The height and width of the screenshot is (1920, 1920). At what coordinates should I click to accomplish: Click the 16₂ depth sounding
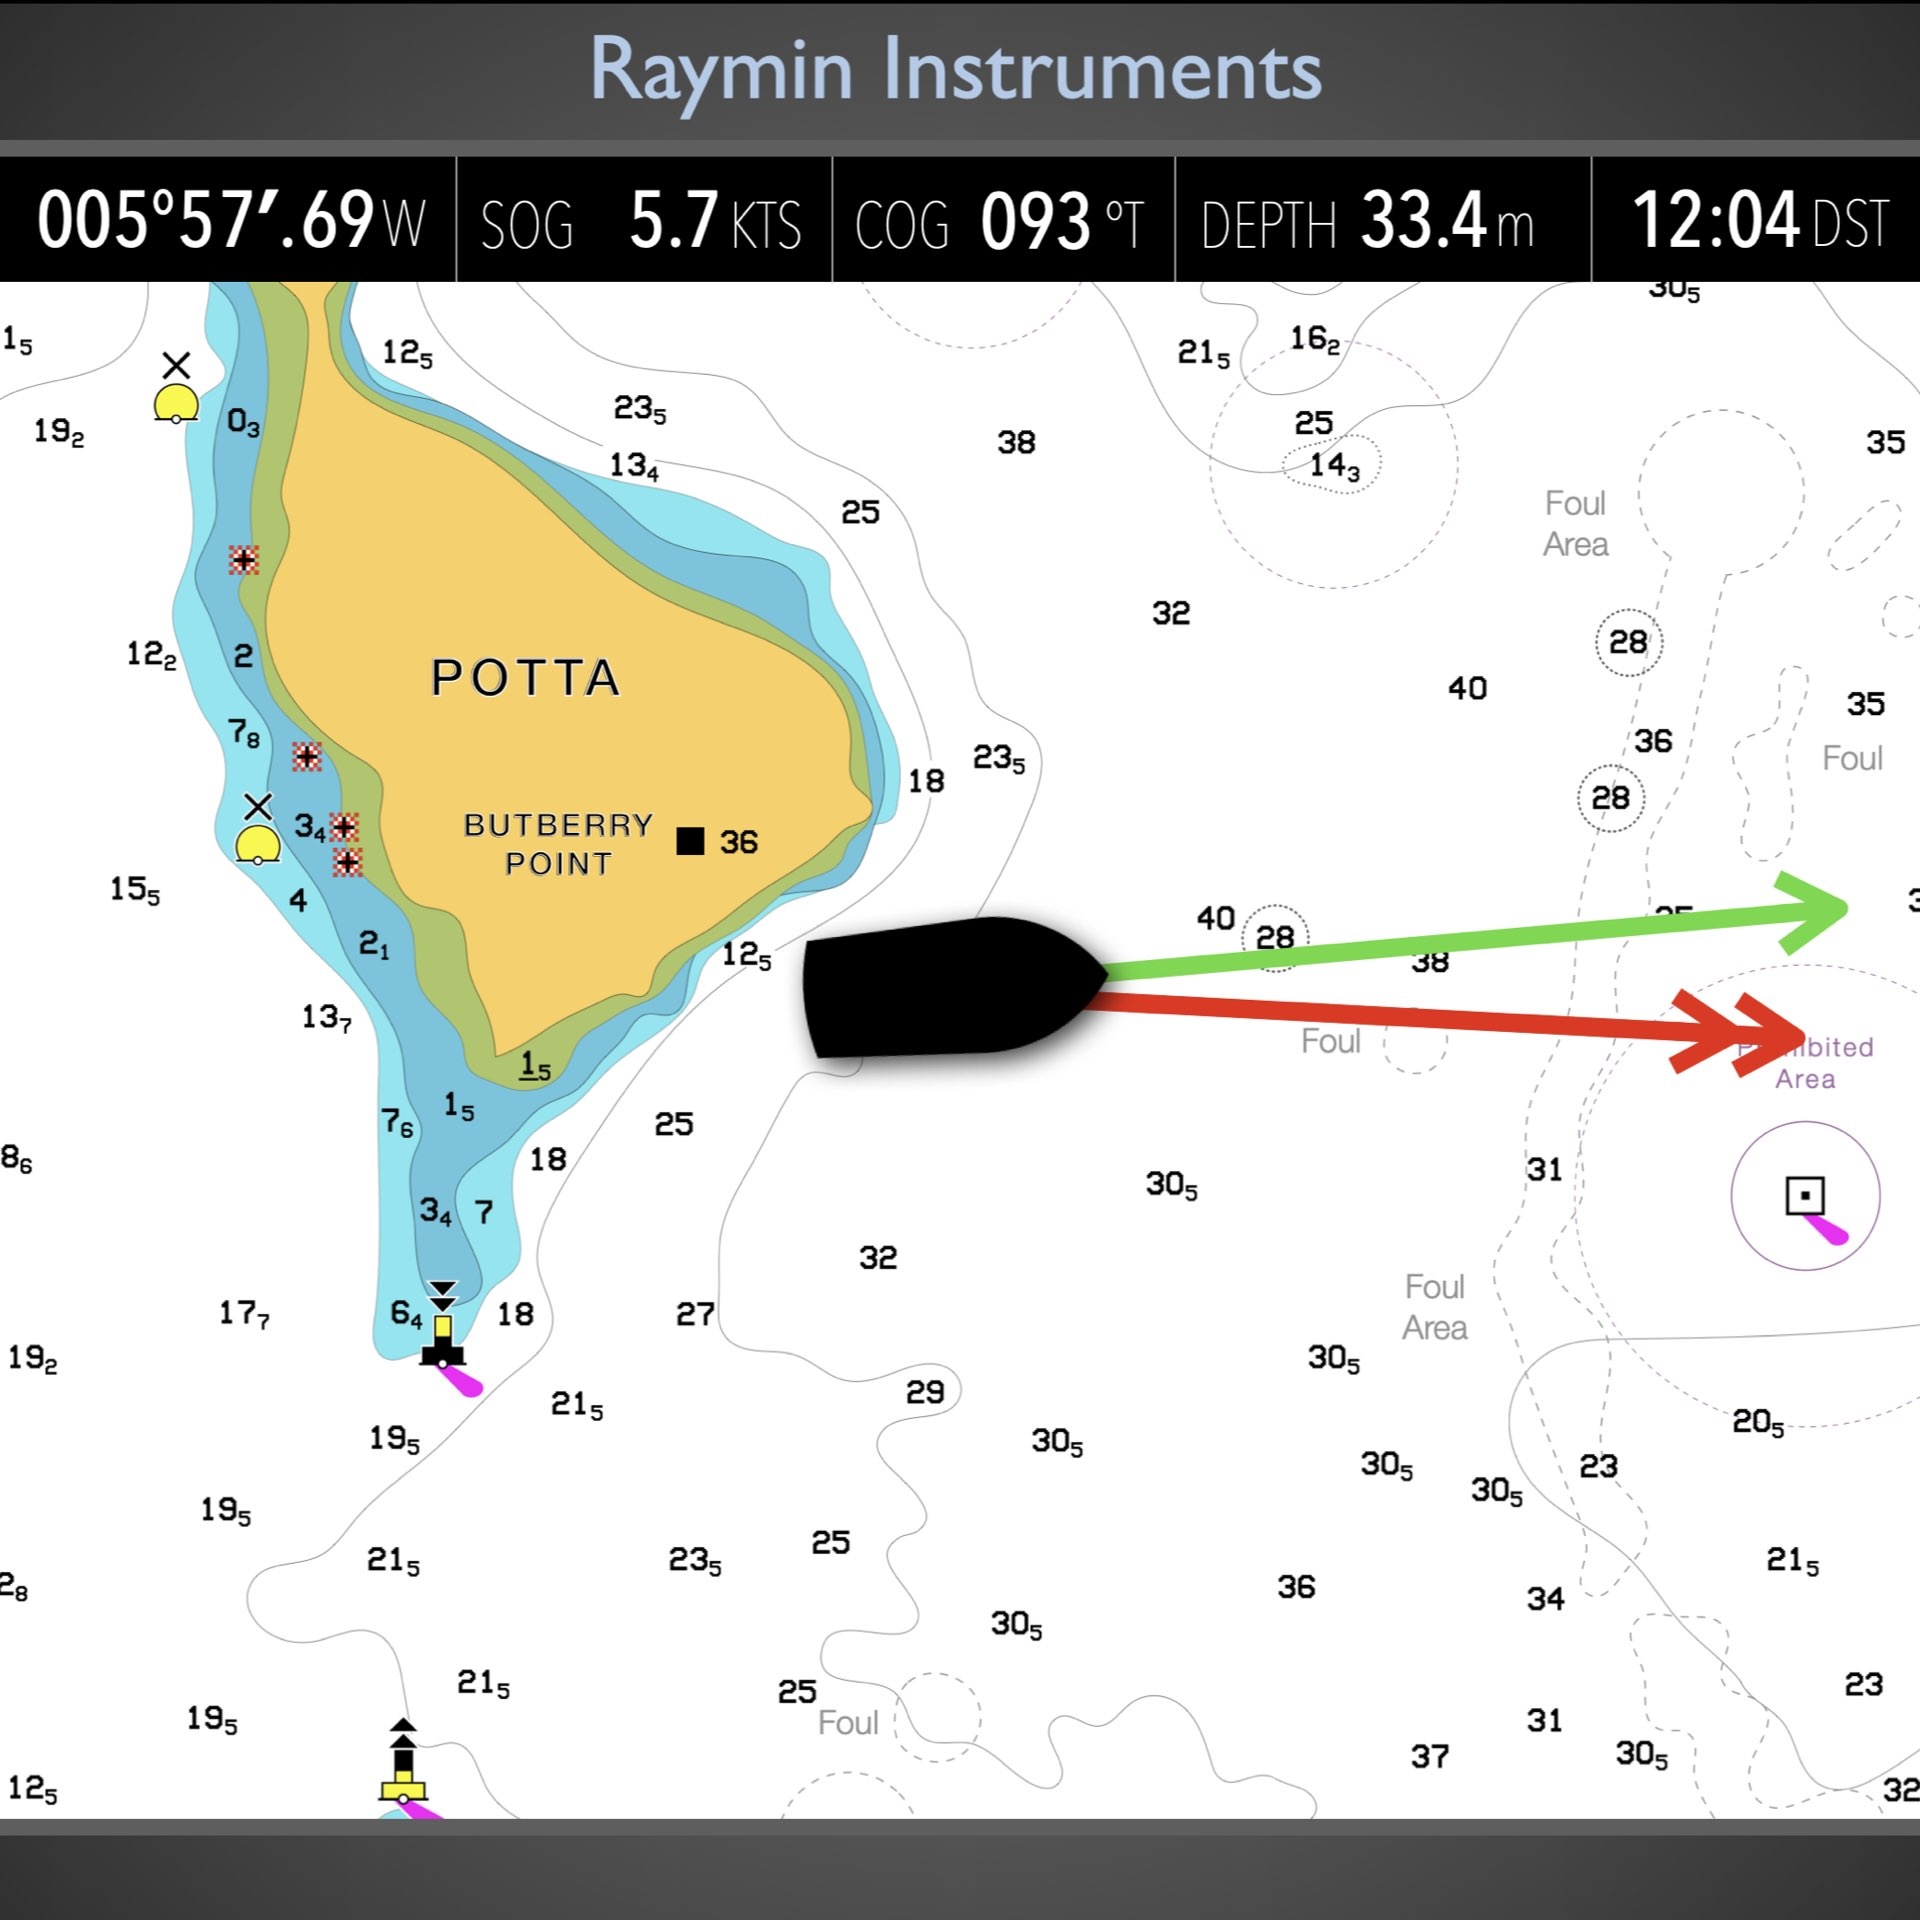click(x=1314, y=340)
